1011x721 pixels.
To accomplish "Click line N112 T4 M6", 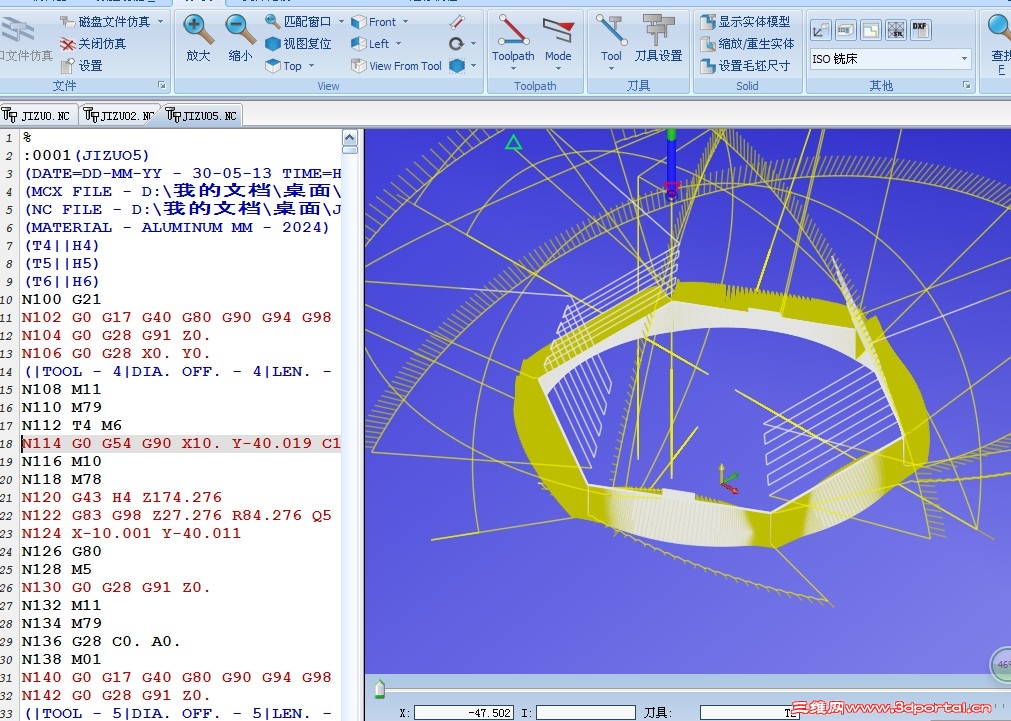I will tap(72, 425).
